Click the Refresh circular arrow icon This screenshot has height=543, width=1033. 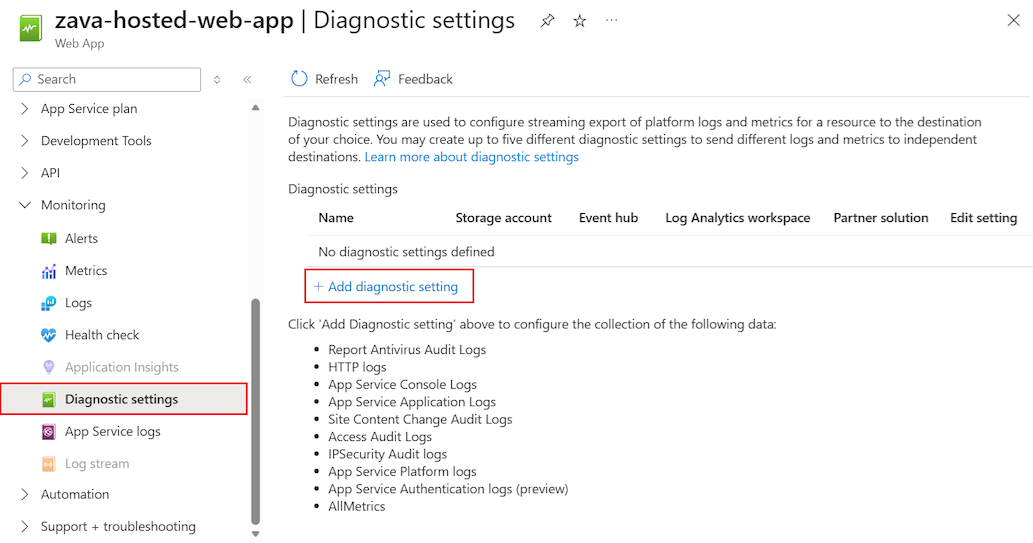299,79
